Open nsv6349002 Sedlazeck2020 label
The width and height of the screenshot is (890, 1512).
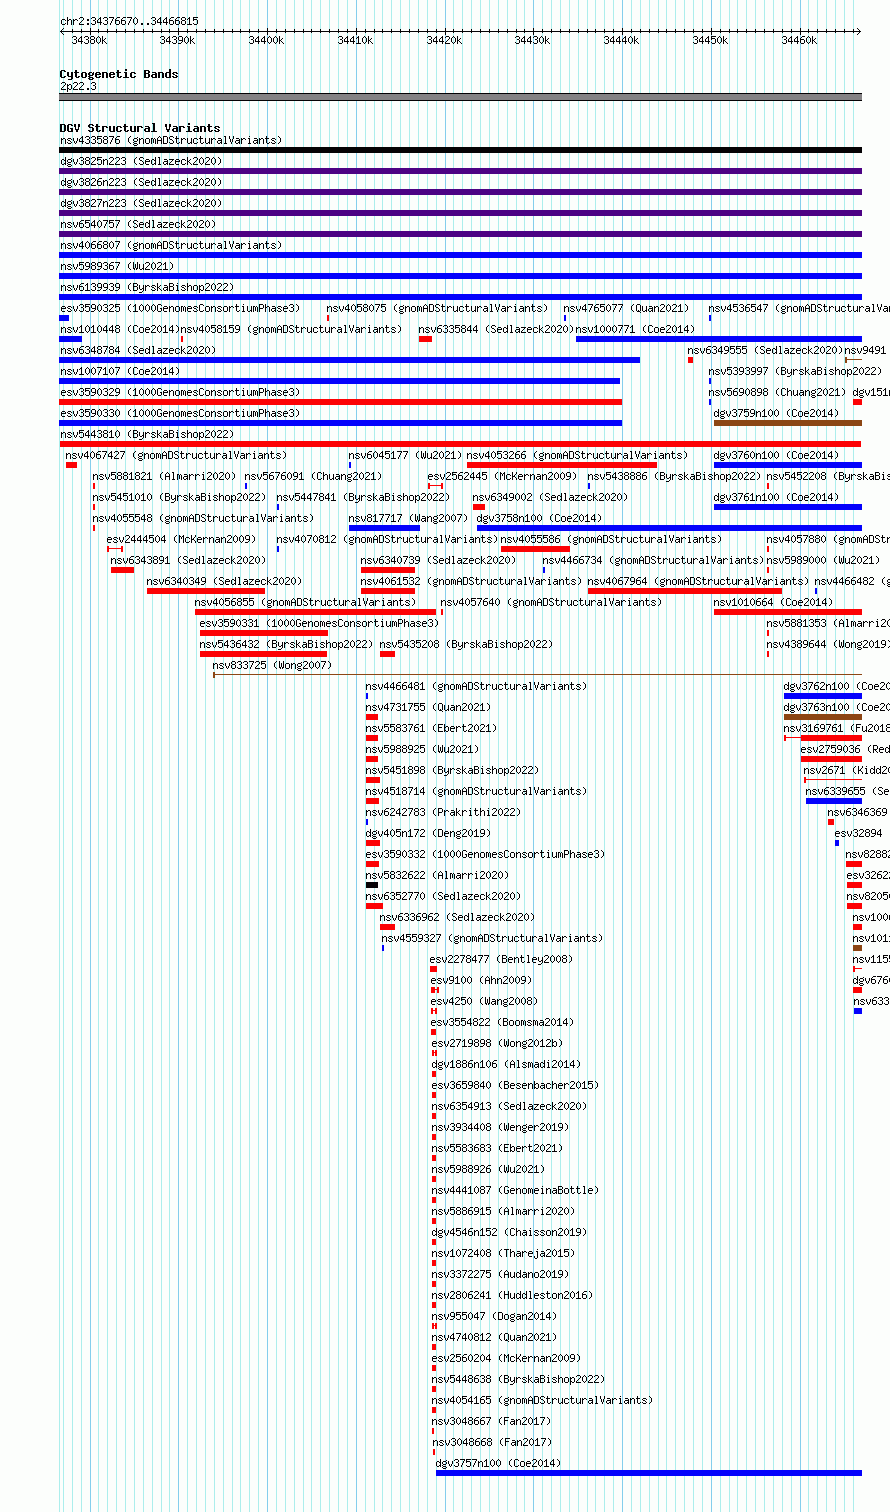[x=551, y=497]
